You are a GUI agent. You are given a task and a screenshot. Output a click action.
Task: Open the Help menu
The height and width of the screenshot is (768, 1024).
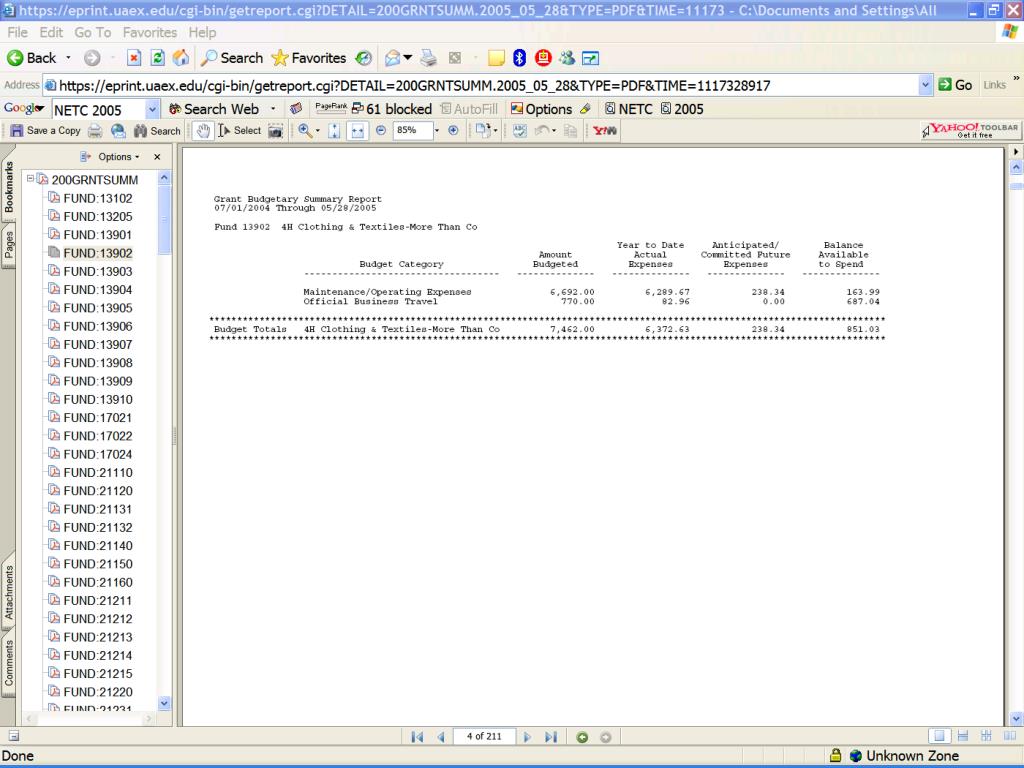(202, 32)
